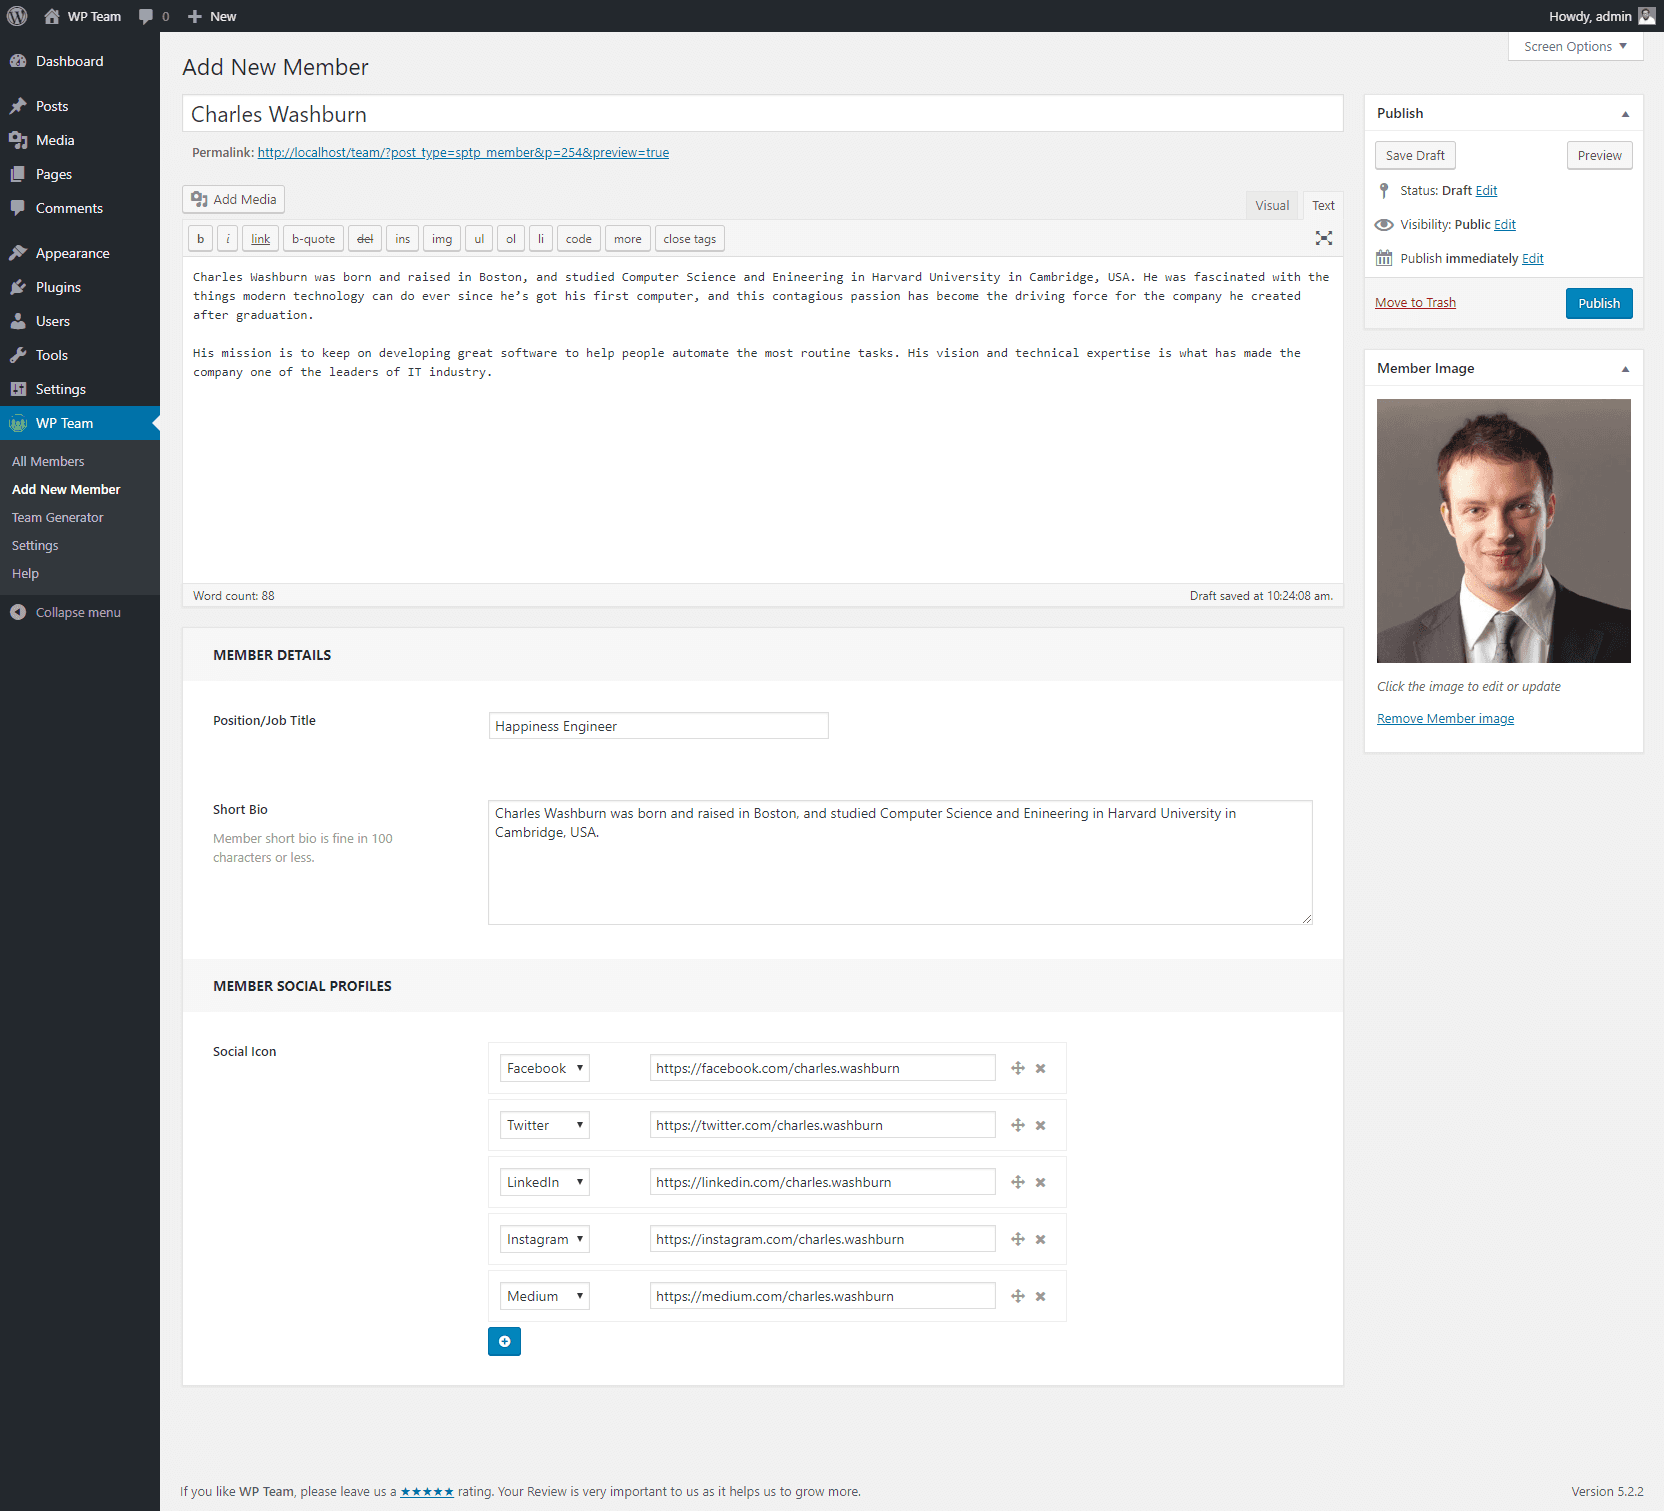Remove the Medium social profile row
1664x1511 pixels.
click(x=1040, y=1296)
